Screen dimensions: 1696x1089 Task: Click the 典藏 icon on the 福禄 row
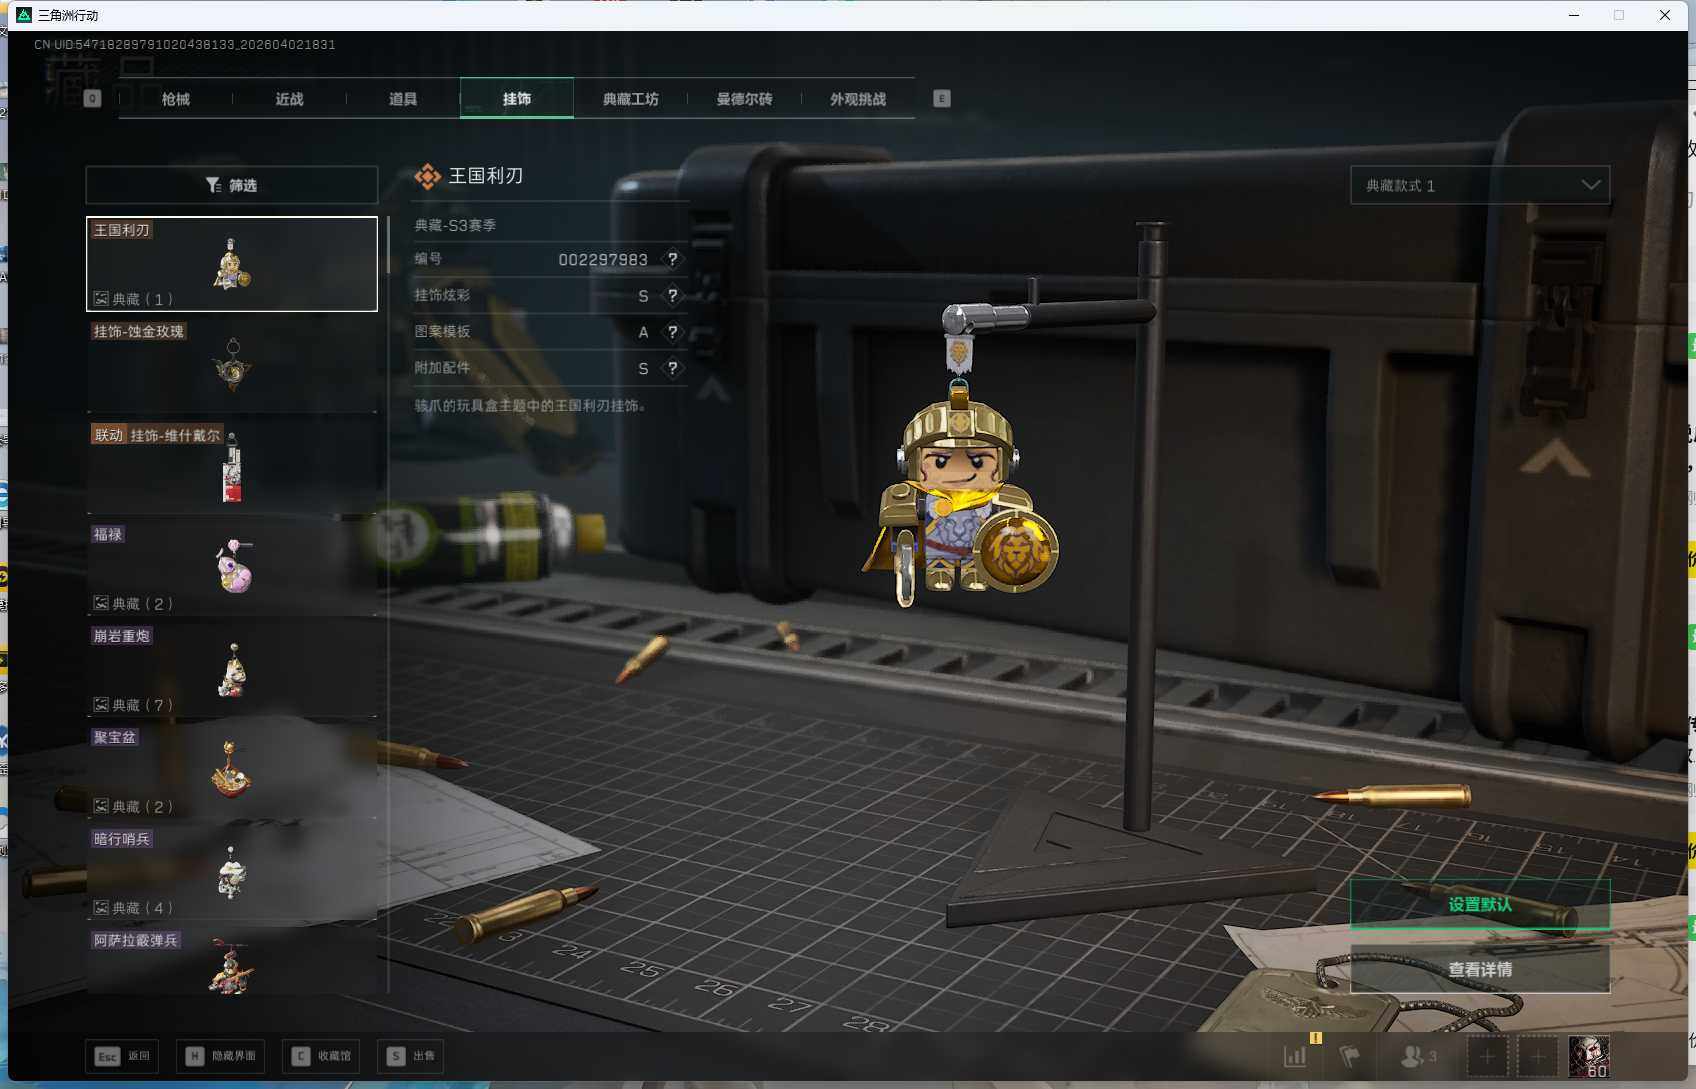pos(101,603)
